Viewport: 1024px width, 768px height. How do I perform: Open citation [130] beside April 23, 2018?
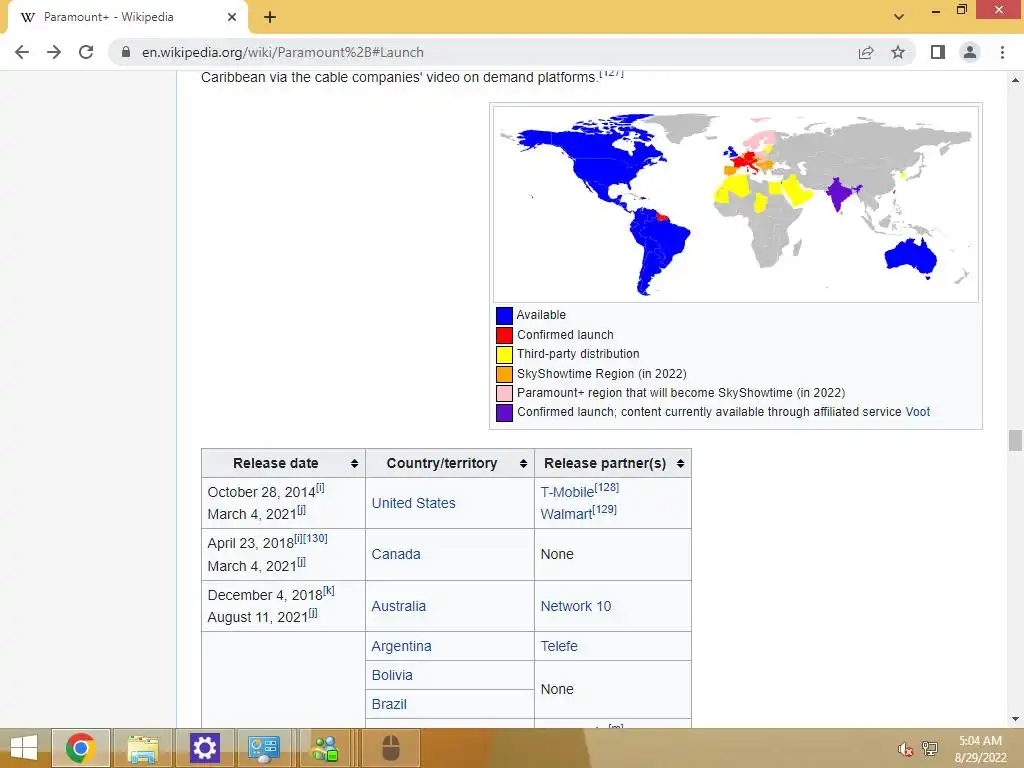click(x=315, y=538)
